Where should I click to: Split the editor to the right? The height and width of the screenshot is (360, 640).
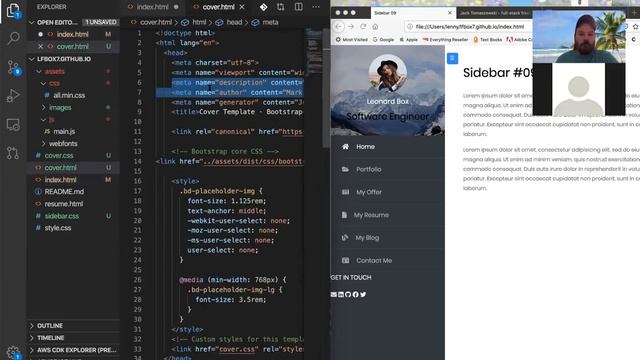tap(299, 7)
